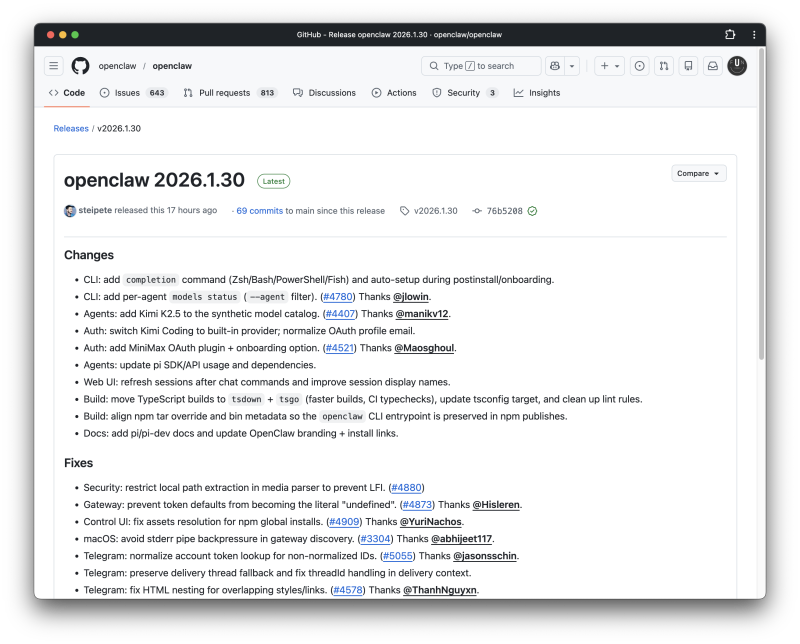Open the notifications inbox icon
Image resolution: width=800 pixels, height=644 pixels.
pyautogui.click(x=713, y=66)
